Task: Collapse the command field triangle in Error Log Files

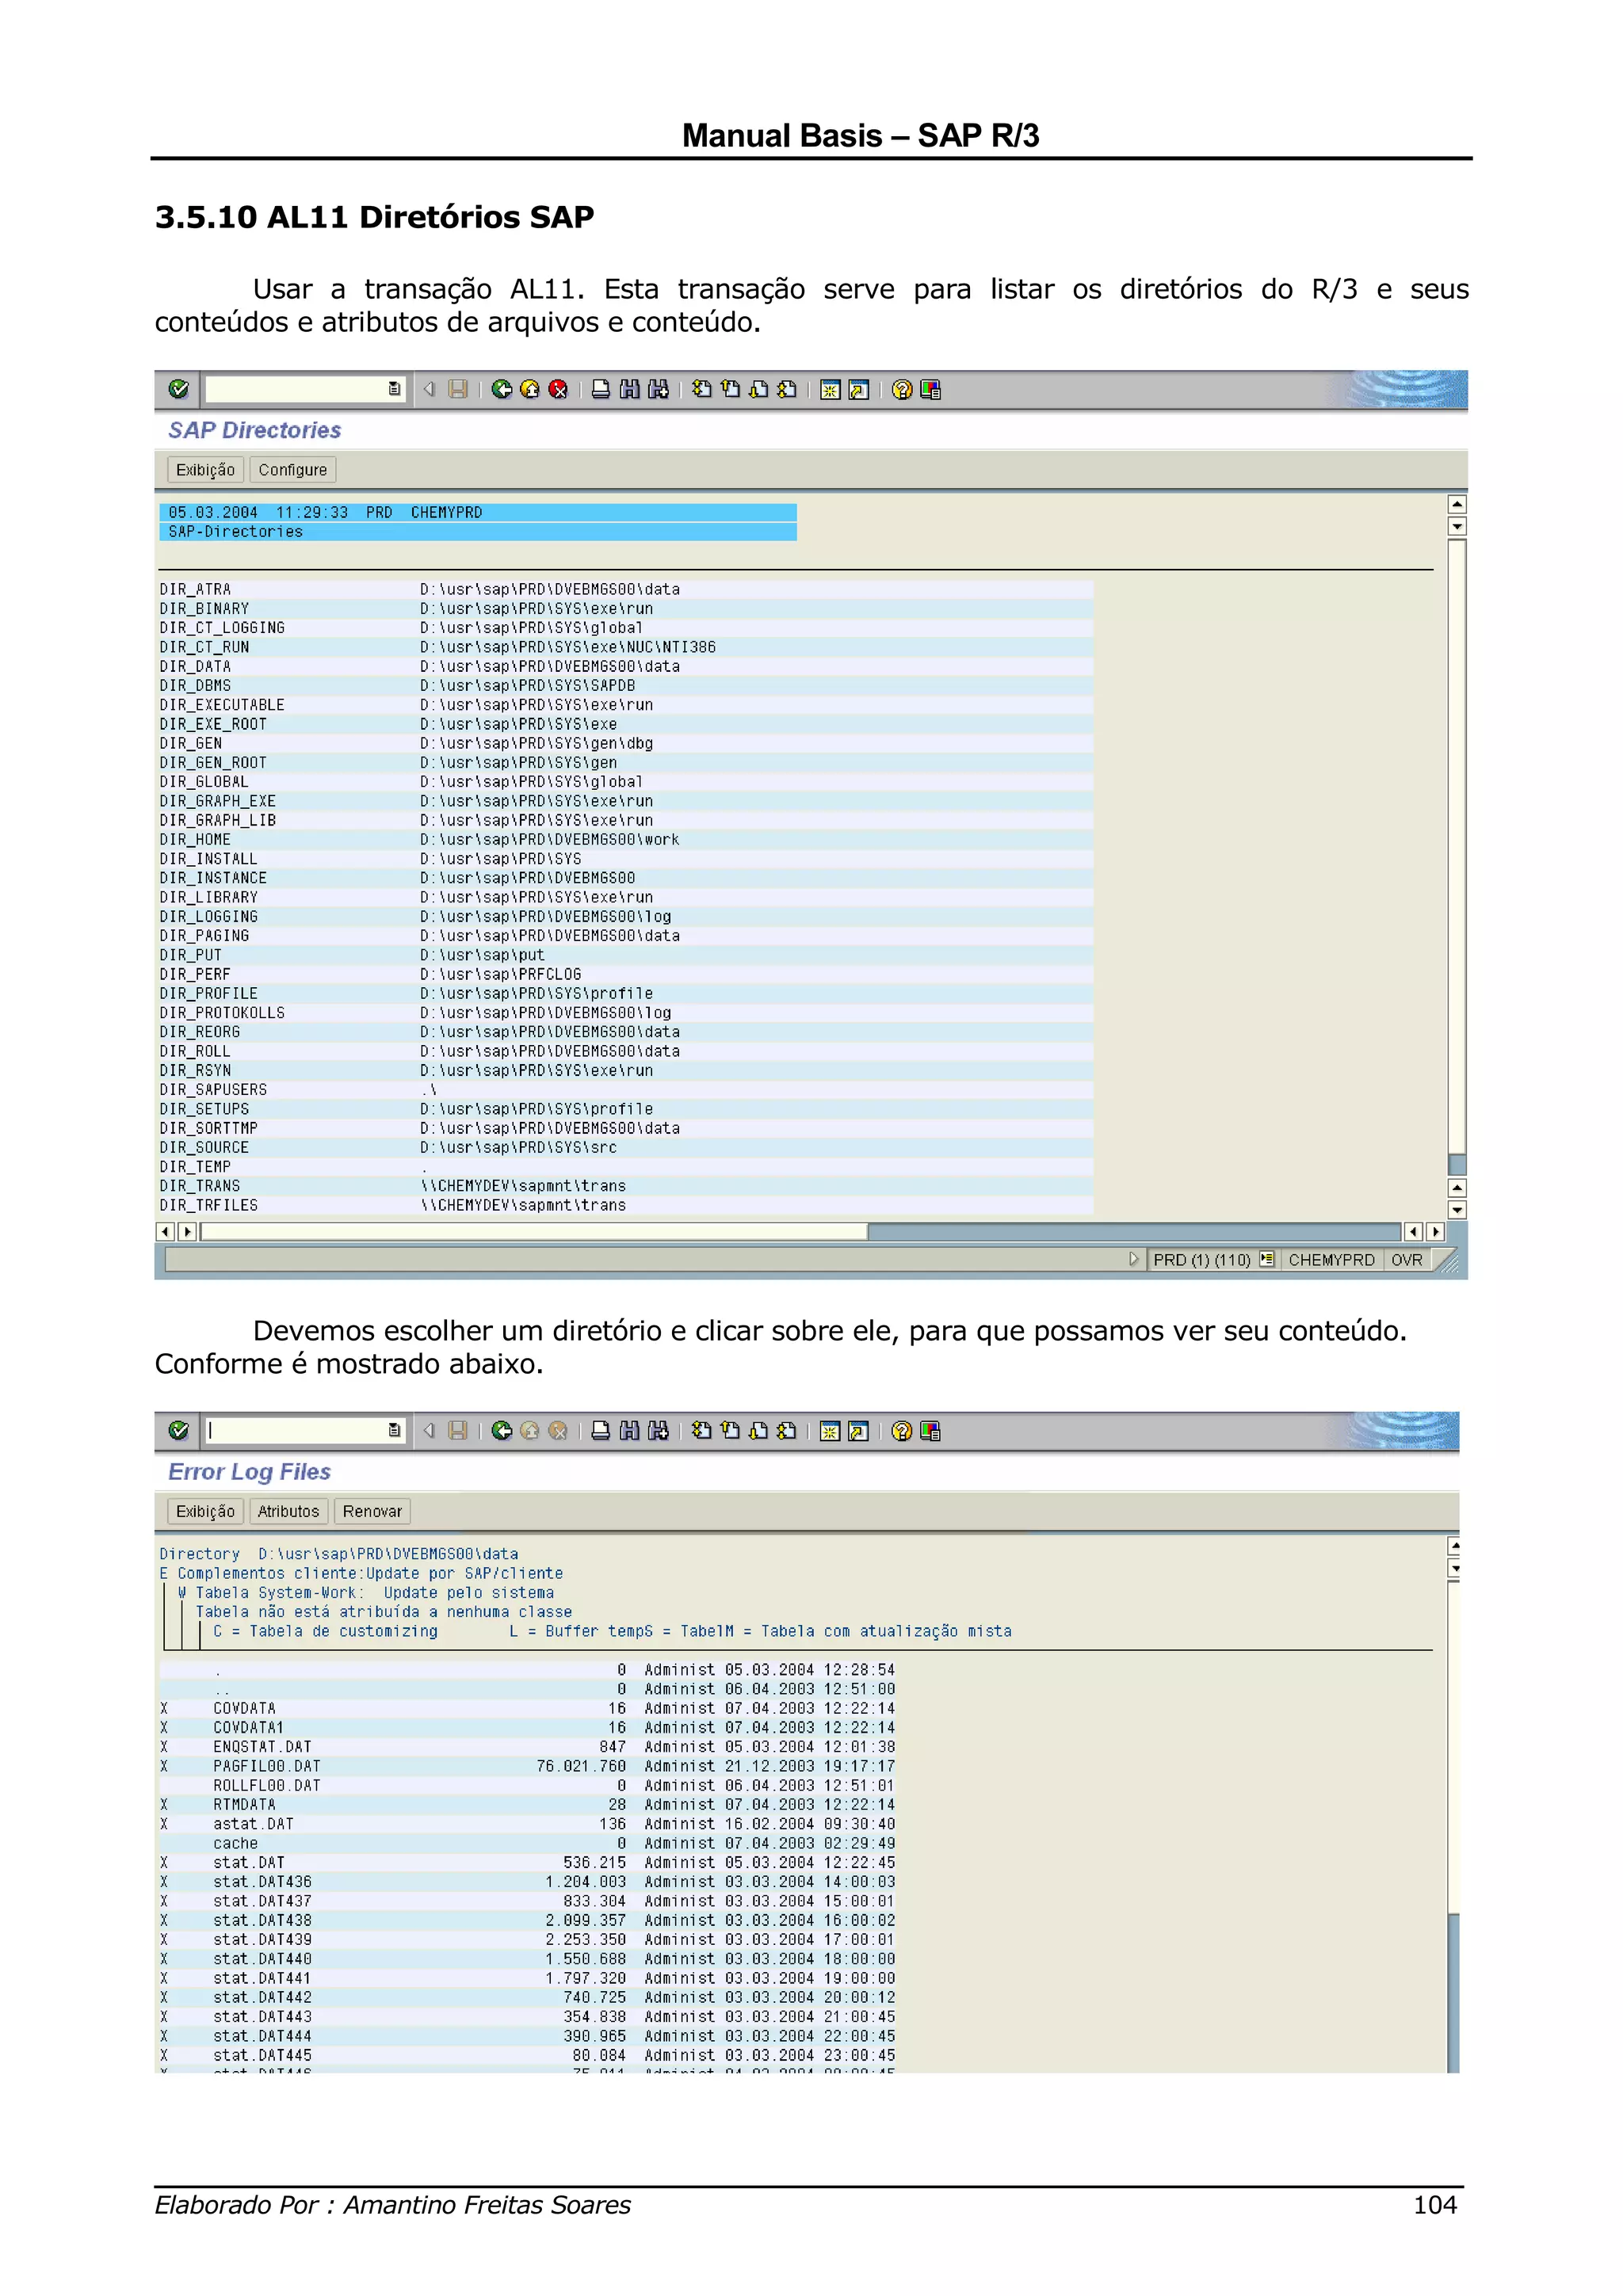Action: [429, 1430]
